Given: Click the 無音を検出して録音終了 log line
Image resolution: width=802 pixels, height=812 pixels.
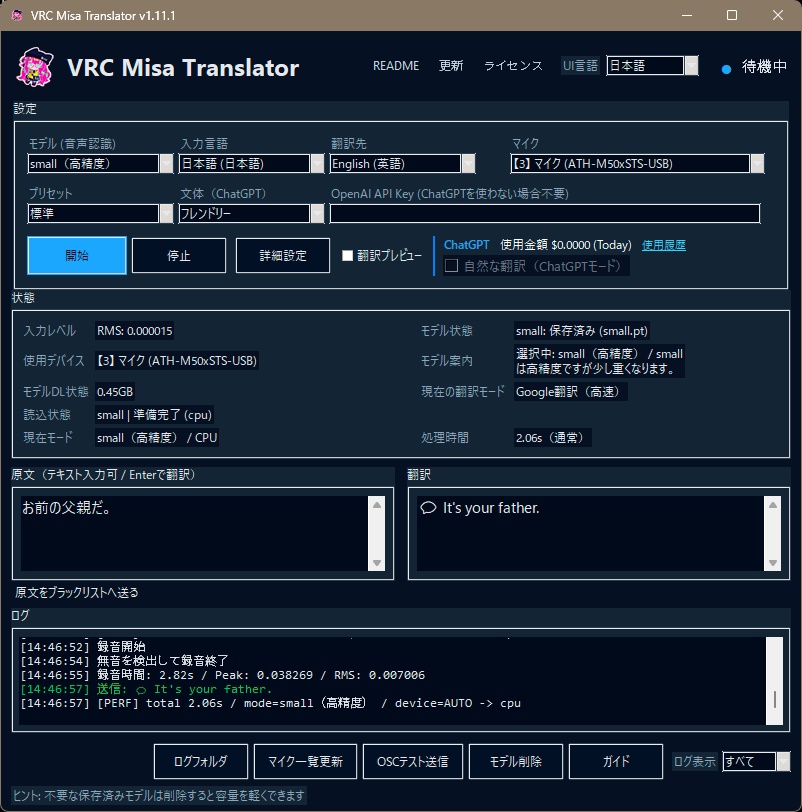Looking at the screenshot, I should [x=124, y=661].
